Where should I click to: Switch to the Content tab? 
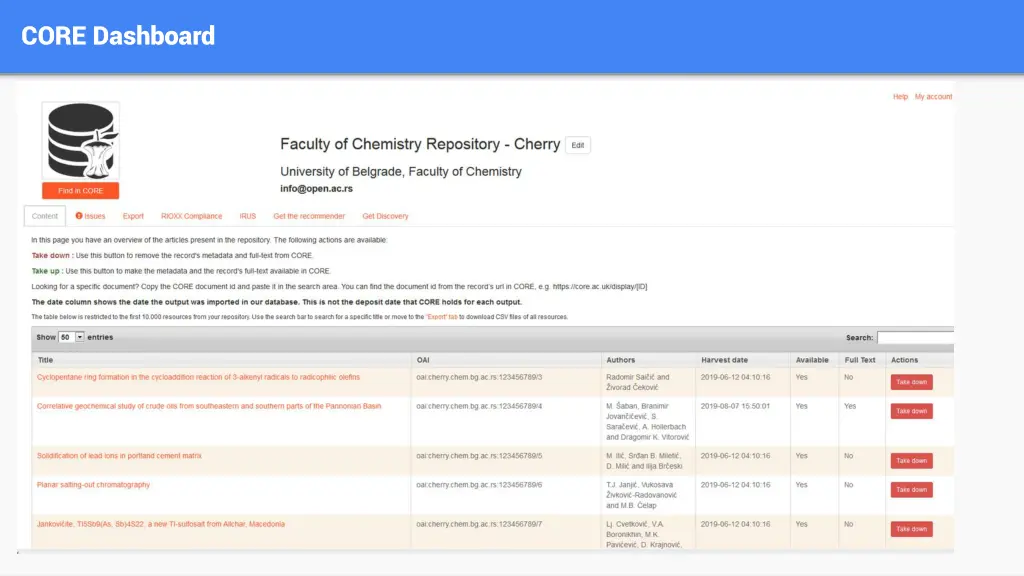pyautogui.click(x=45, y=216)
